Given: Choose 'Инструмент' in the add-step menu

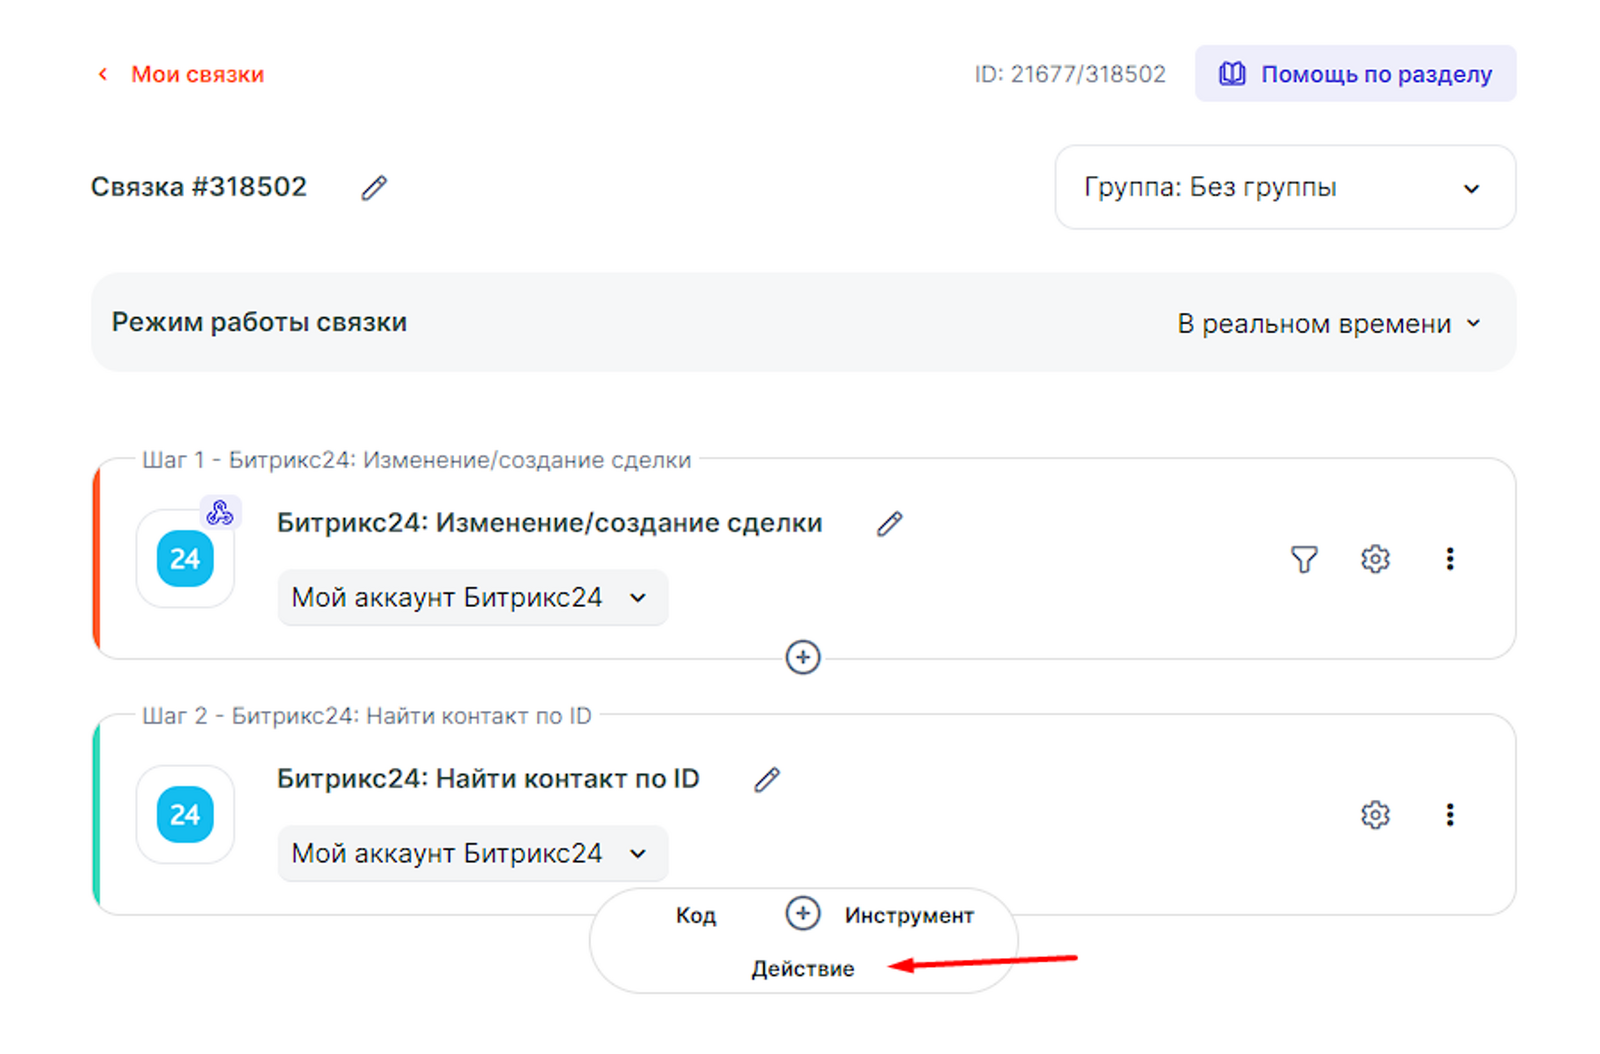Looking at the screenshot, I should pos(908,916).
